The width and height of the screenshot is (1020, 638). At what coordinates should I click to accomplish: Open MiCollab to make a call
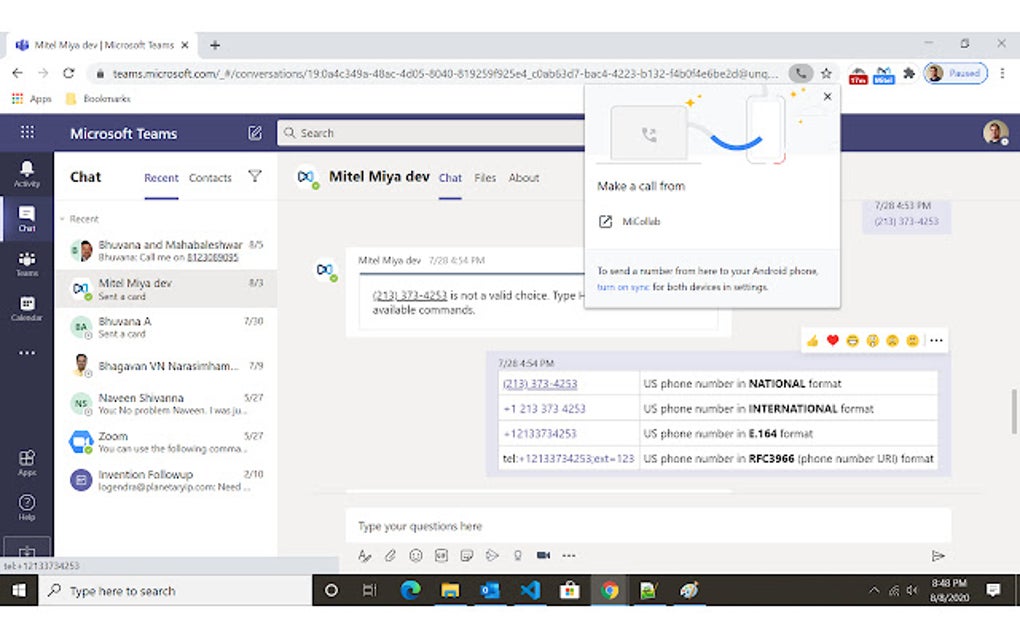point(641,221)
